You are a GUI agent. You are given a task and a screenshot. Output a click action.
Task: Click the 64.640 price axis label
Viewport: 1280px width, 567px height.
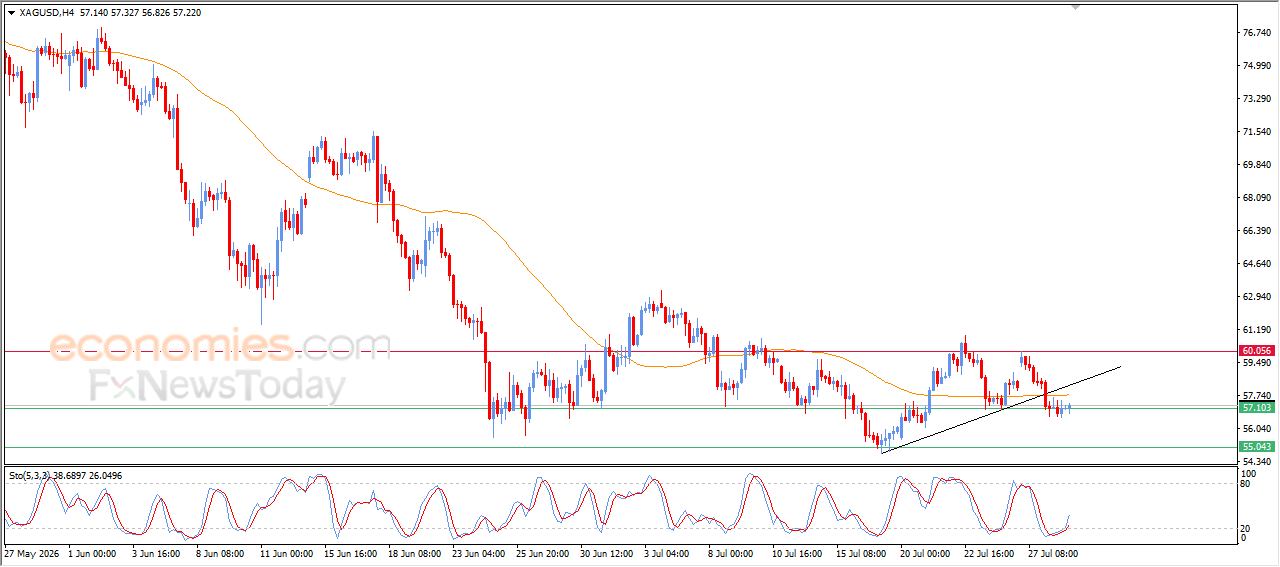click(x=1256, y=264)
